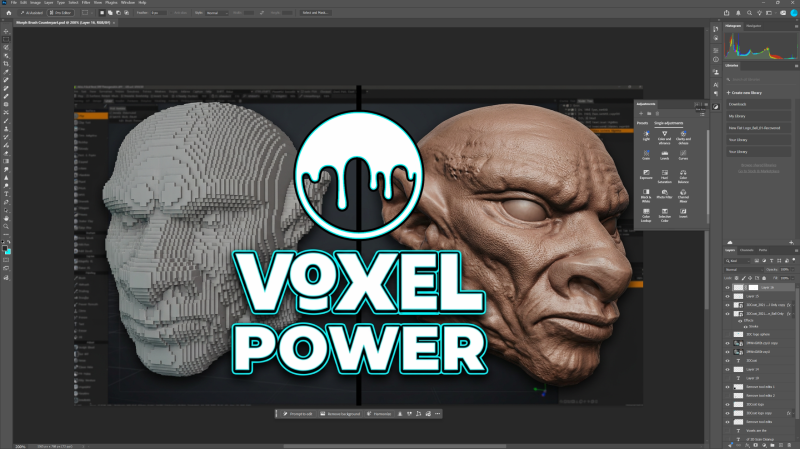Open the Levels adjustment
This screenshot has width=800, height=449.
pyautogui.click(x=664, y=155)
